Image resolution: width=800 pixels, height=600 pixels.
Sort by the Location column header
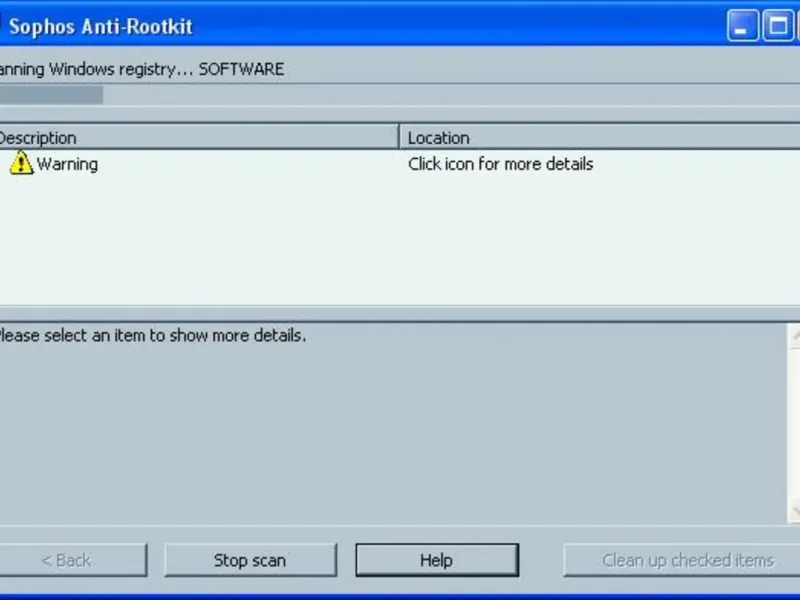click(x=600, y=138)
